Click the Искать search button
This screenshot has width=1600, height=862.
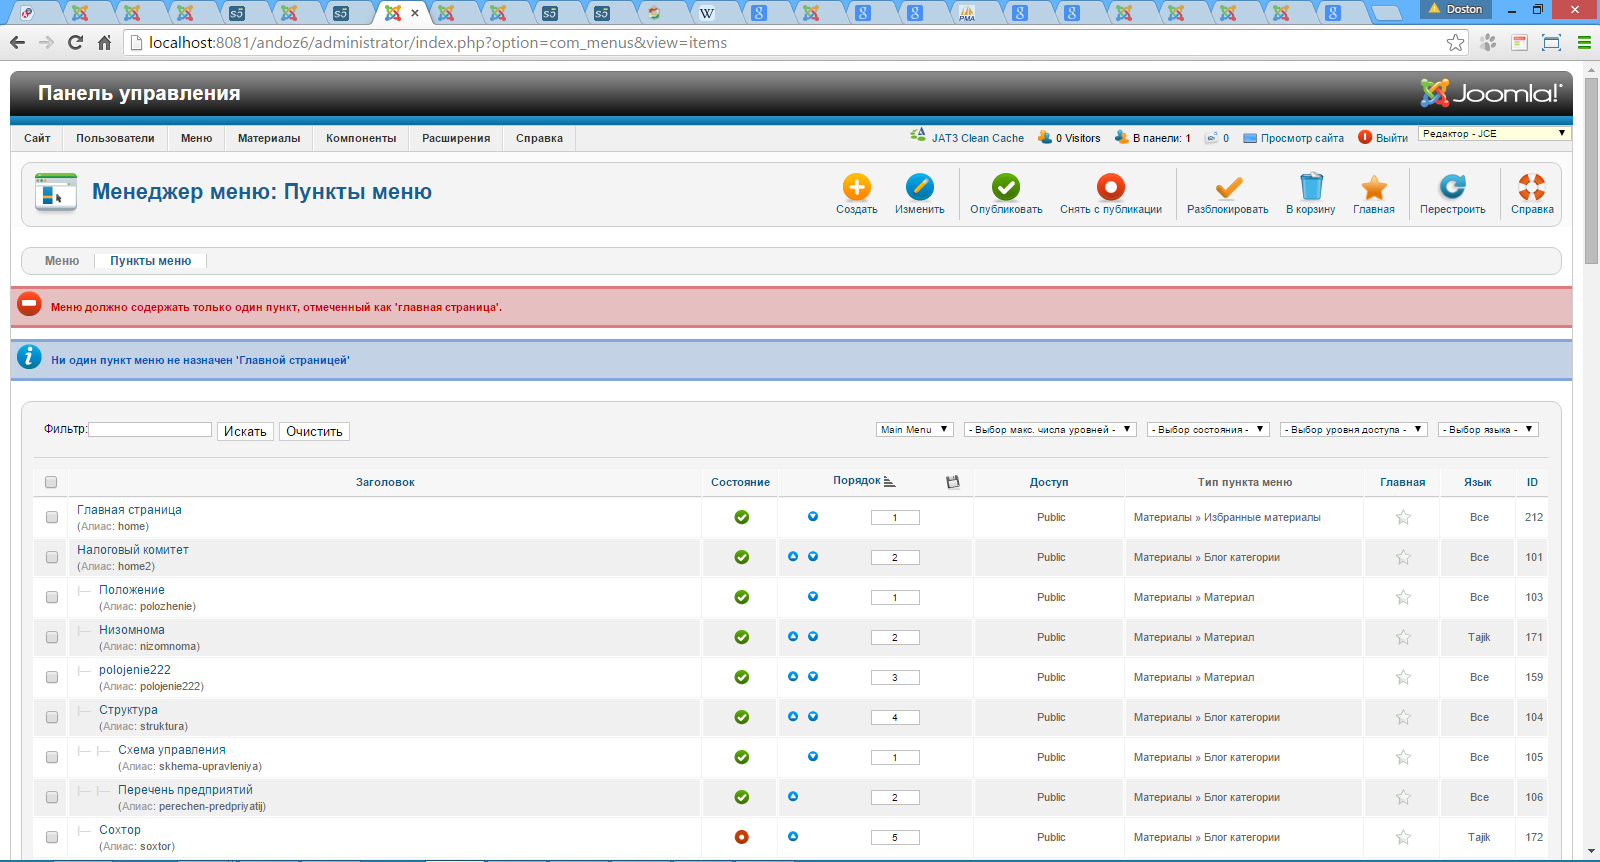tap(245, 431)
